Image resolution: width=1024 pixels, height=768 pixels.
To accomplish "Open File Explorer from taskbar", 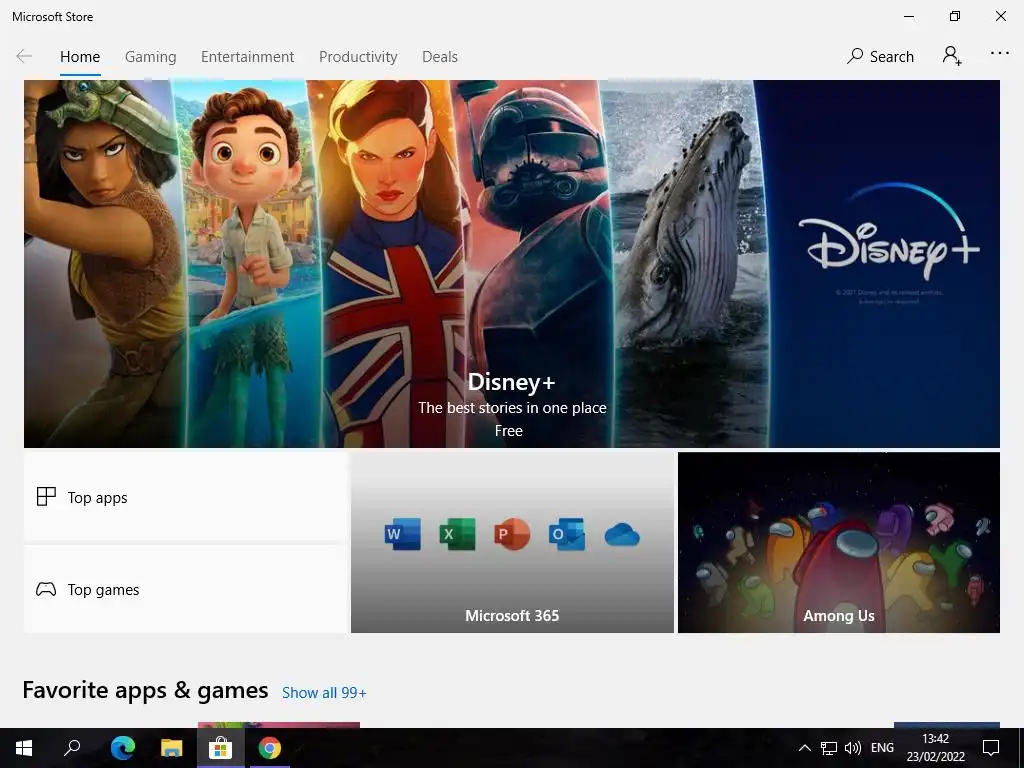I will 171,748.
